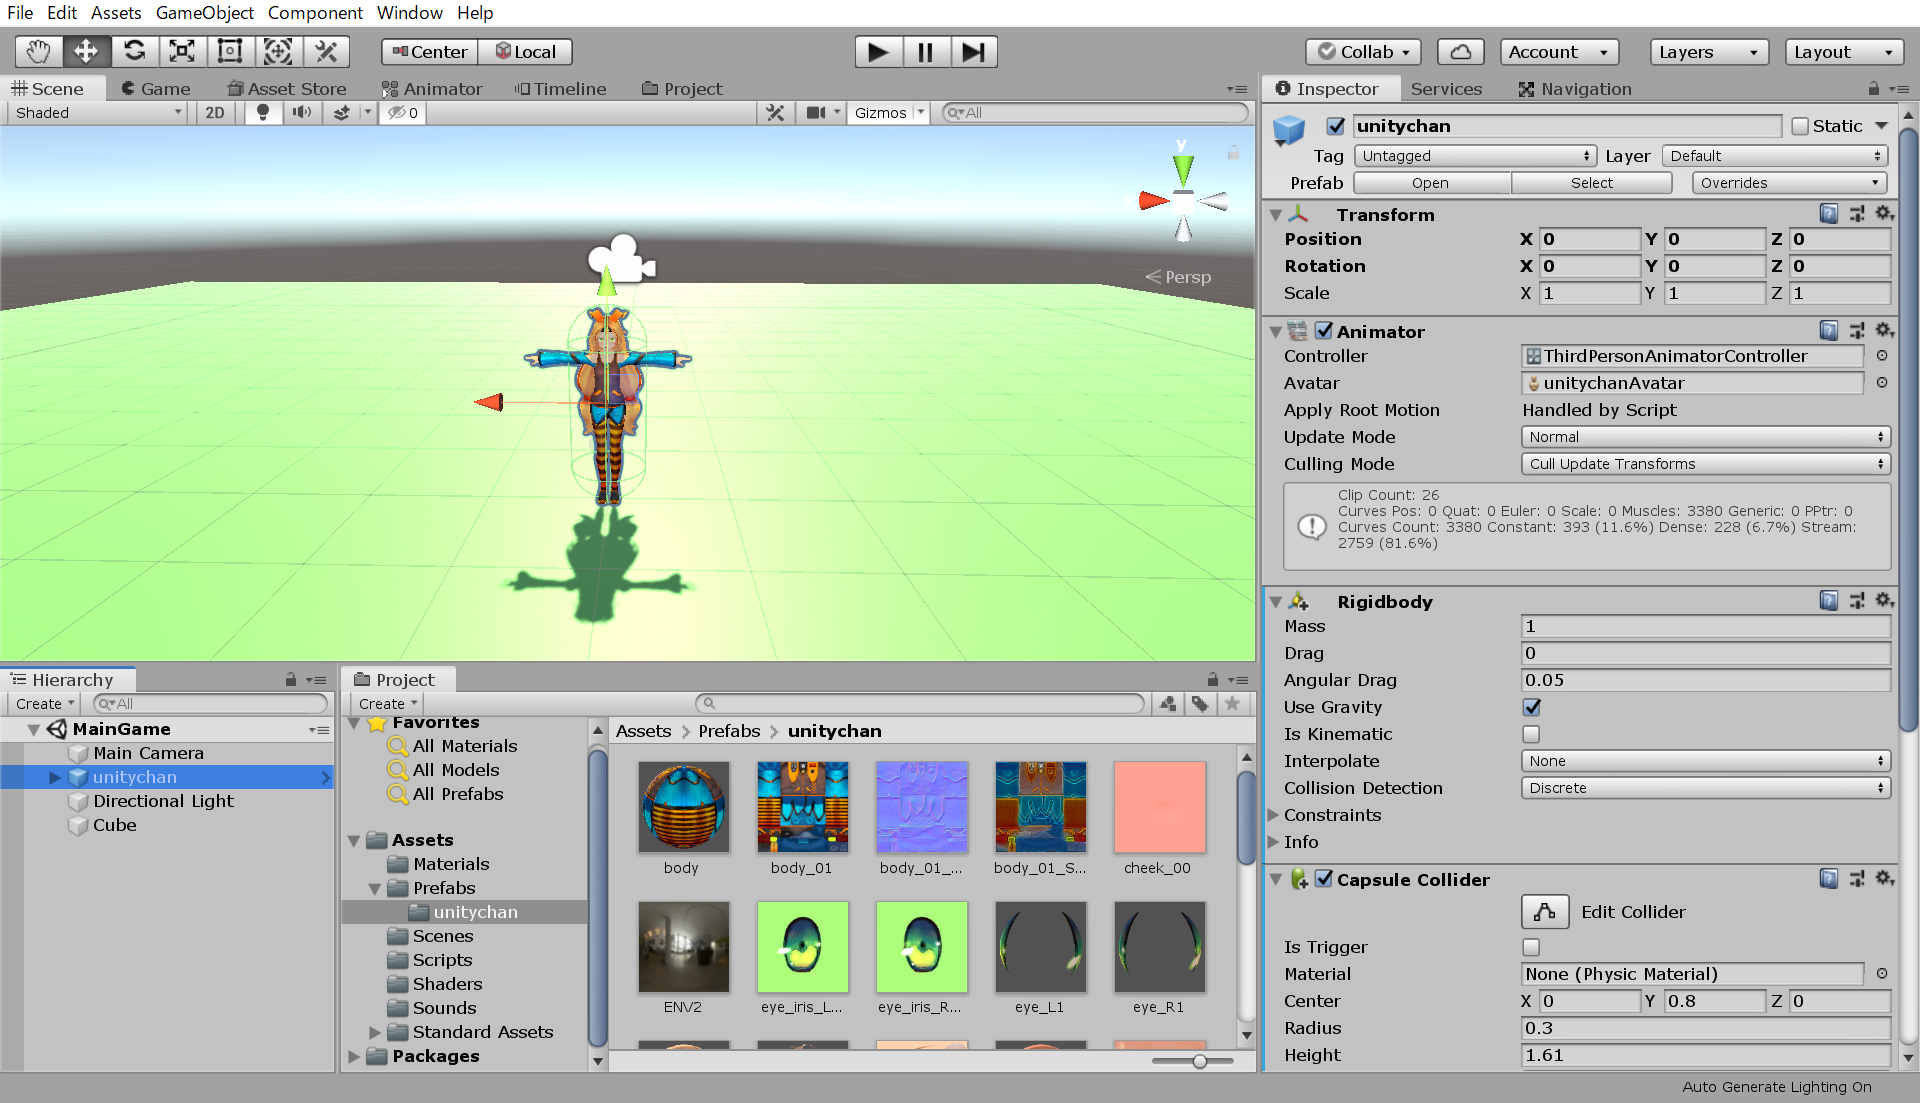Open Rigidbody preset sliders icon

1857,601
